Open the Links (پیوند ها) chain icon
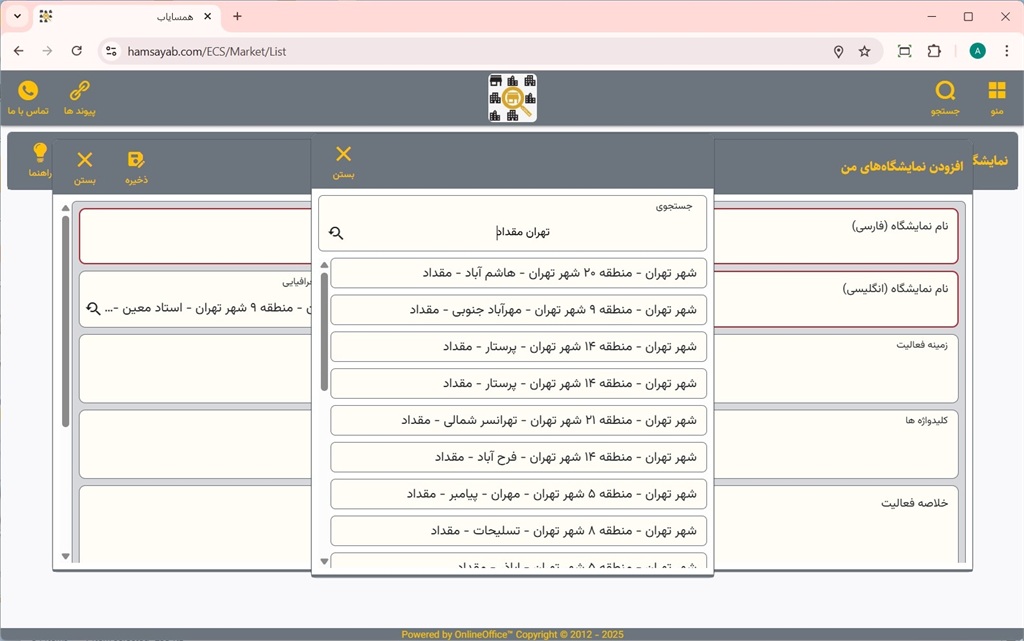 coord(79,92)
